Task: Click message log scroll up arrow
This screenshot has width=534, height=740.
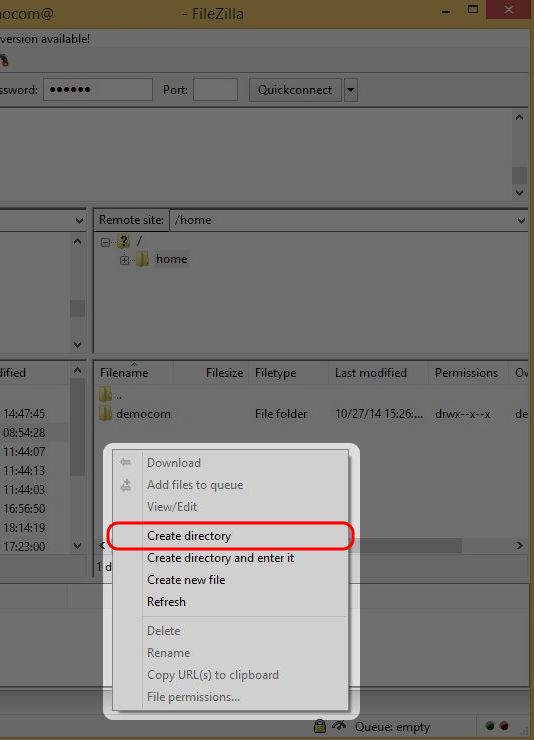Action: click(x=519, y=117)
